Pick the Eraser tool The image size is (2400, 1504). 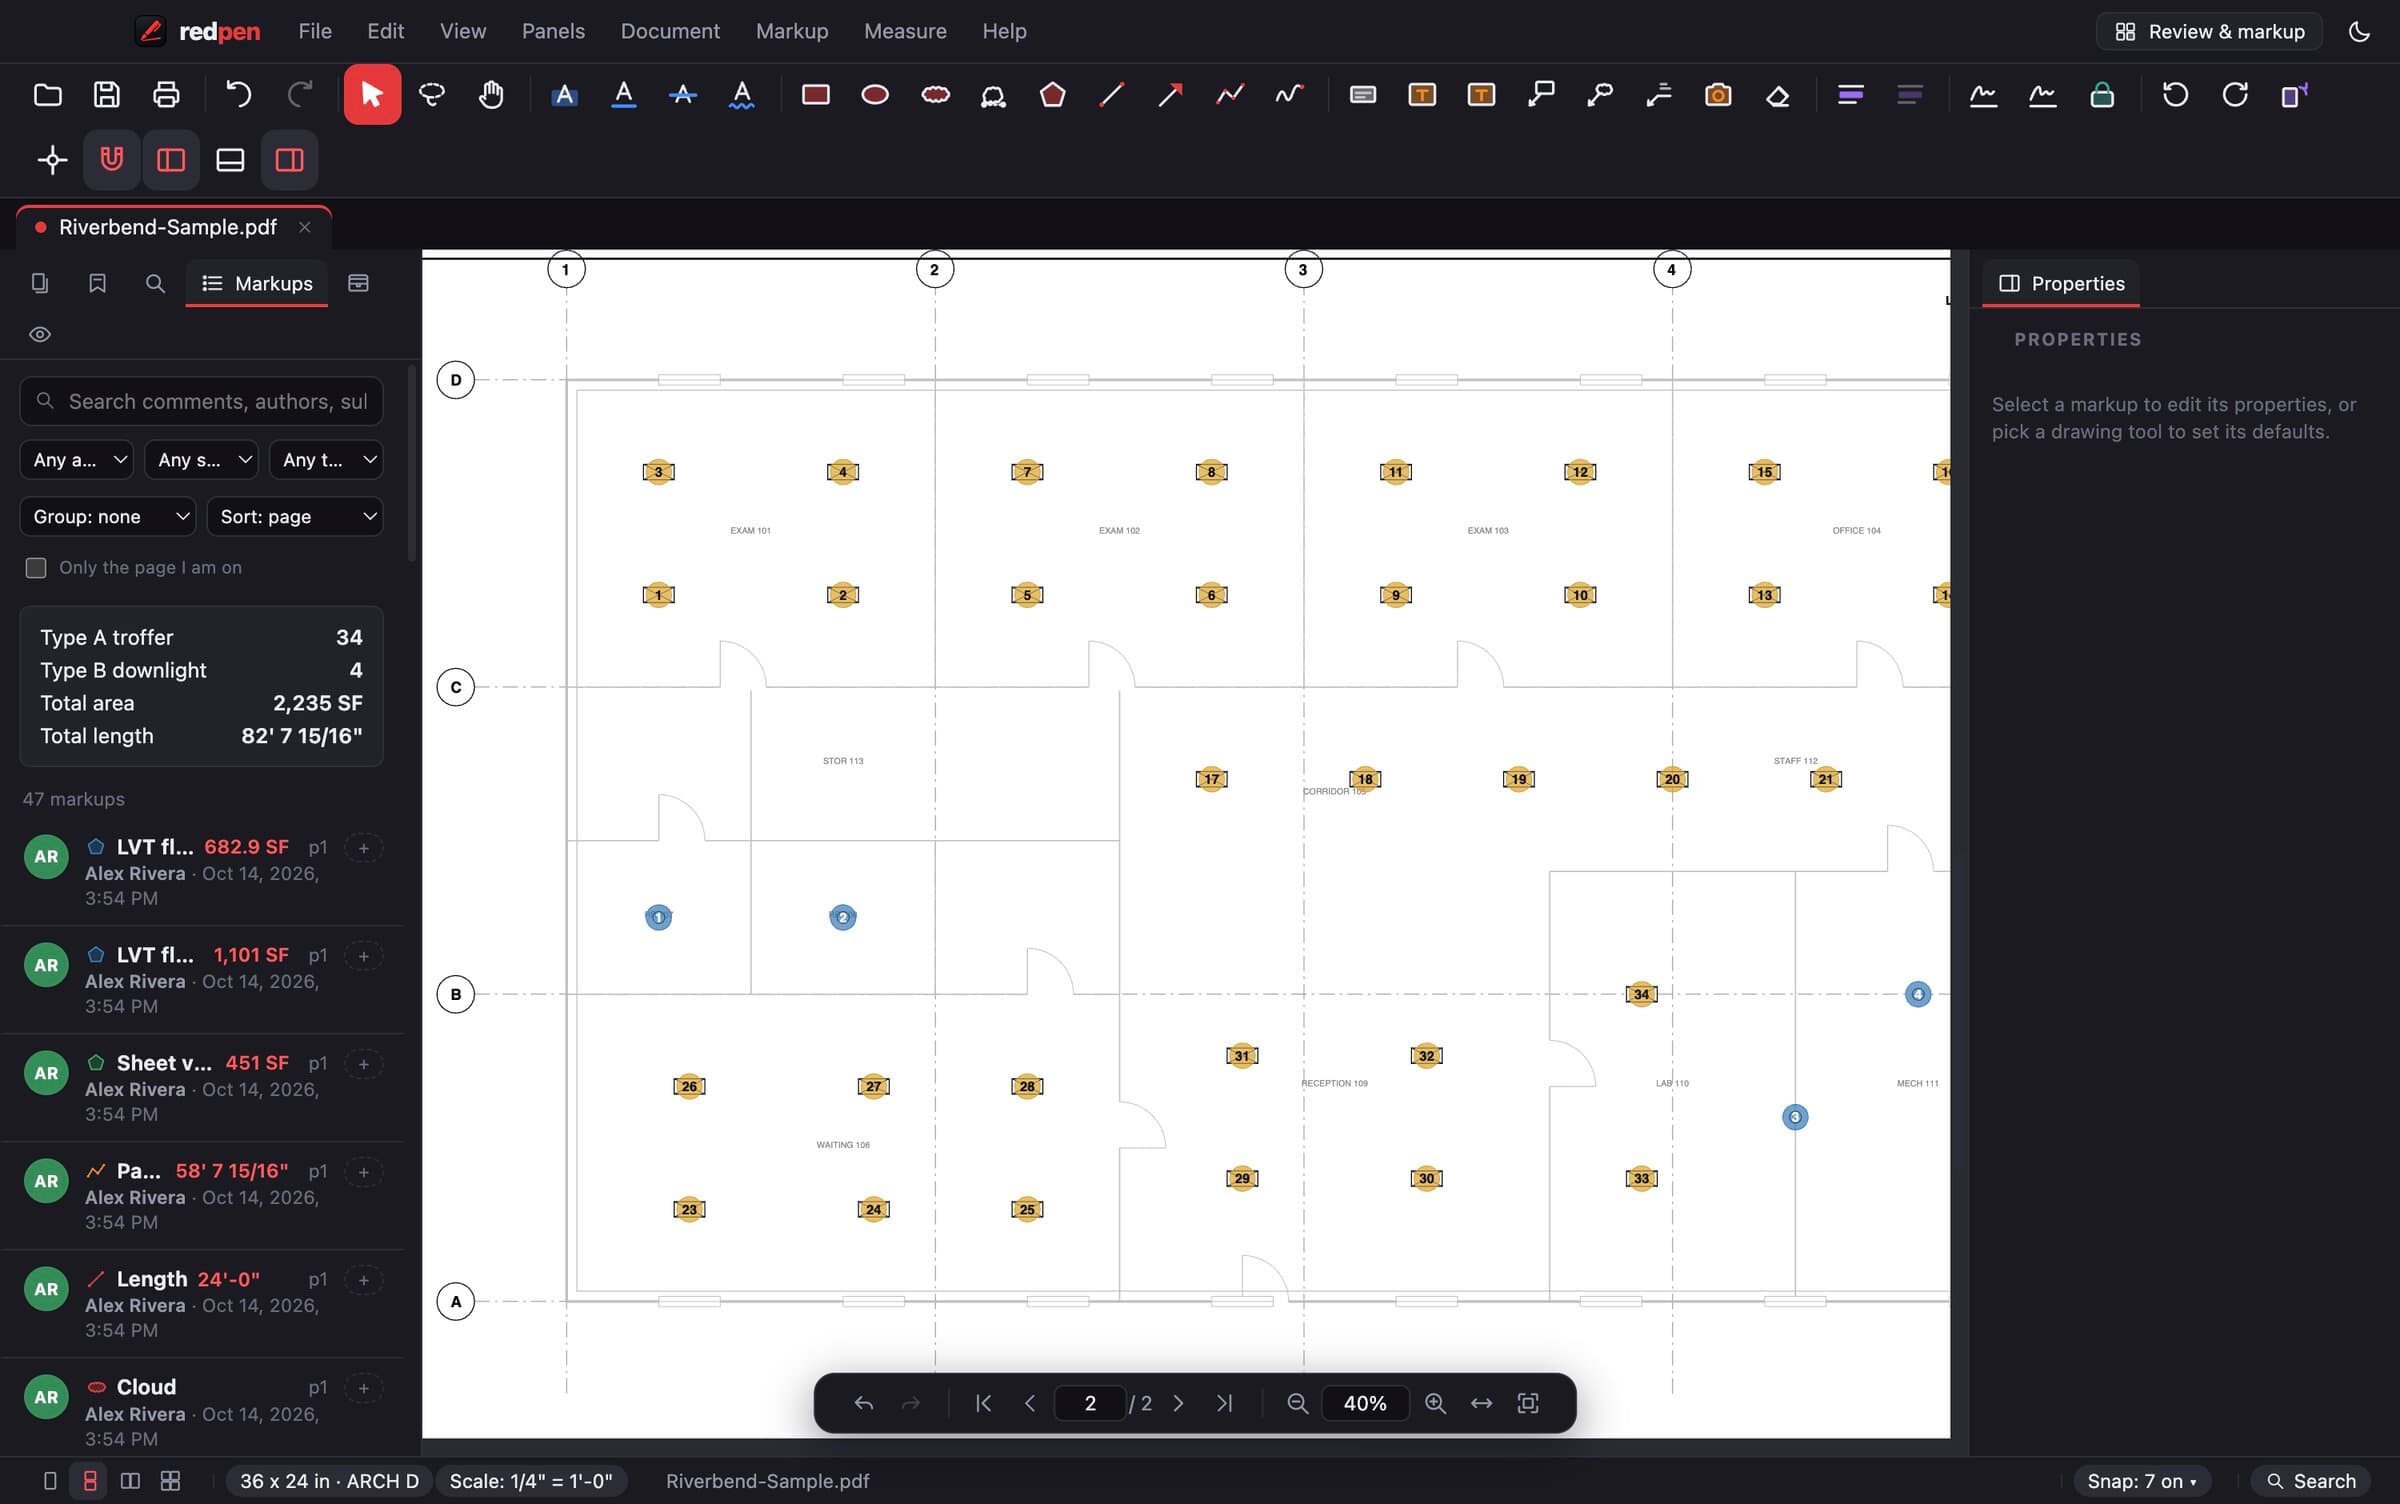(1777, 95)
